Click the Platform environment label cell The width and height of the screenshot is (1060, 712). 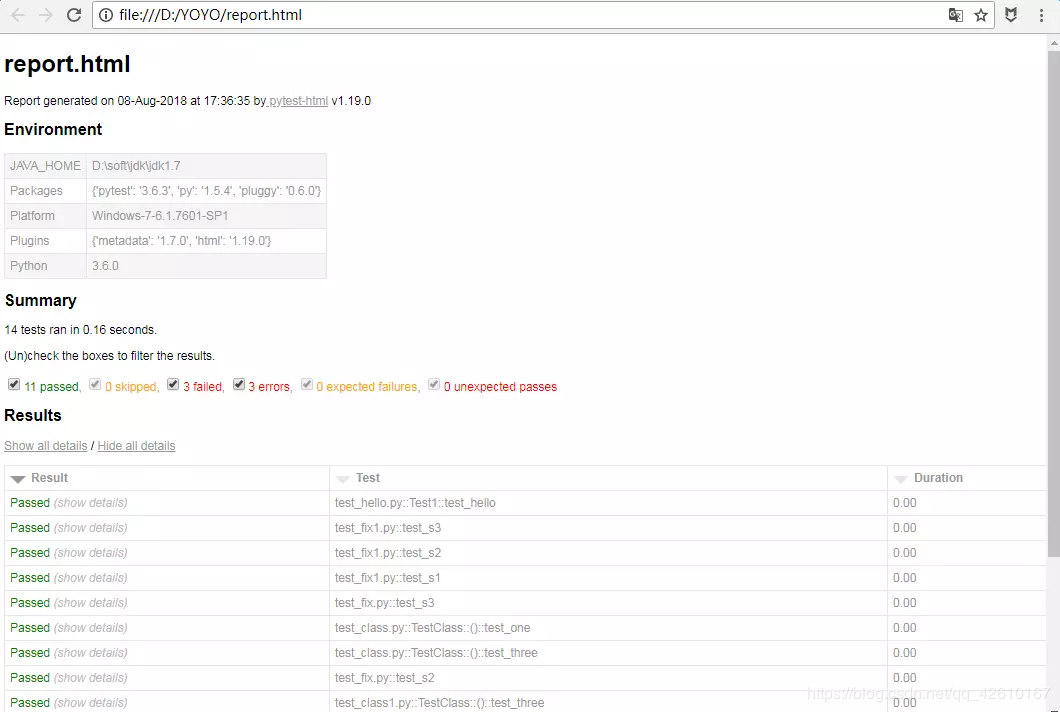click(x=45, y=216)
